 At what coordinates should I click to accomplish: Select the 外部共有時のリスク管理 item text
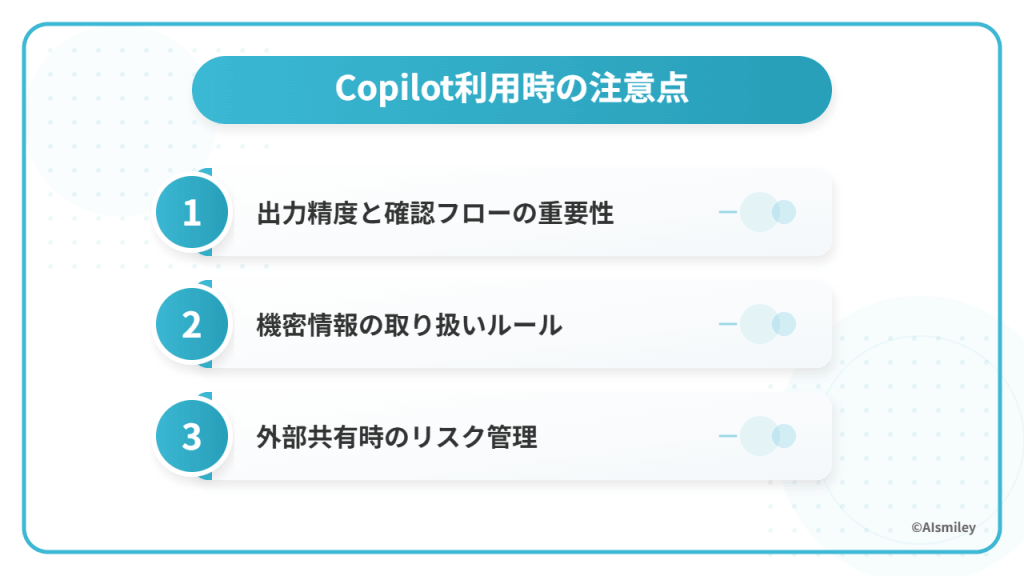pyautogui.click(x=397, y=437)
